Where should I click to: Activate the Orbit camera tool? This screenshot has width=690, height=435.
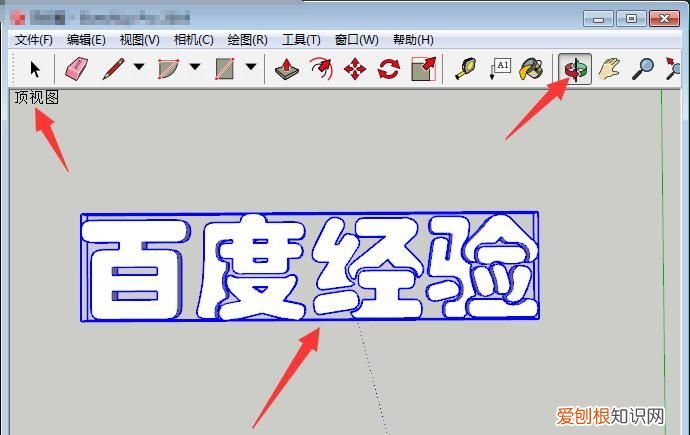click(x=575, y=69)
